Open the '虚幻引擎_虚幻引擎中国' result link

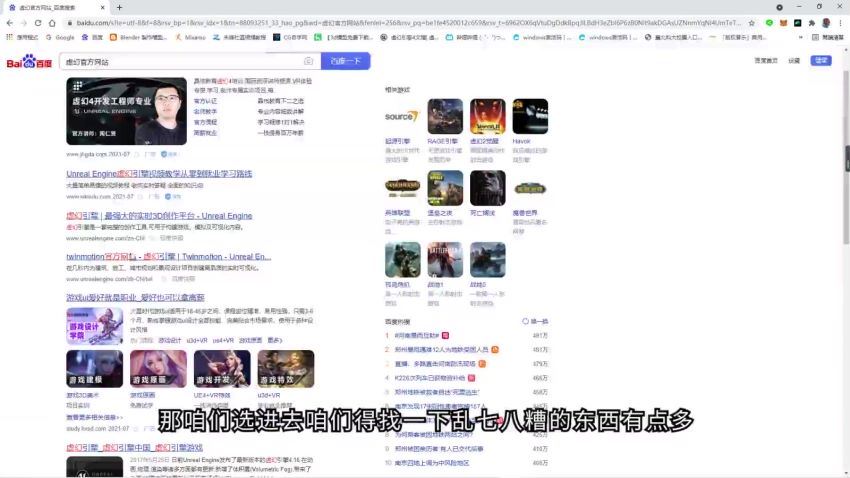click(x=134, y=448)
